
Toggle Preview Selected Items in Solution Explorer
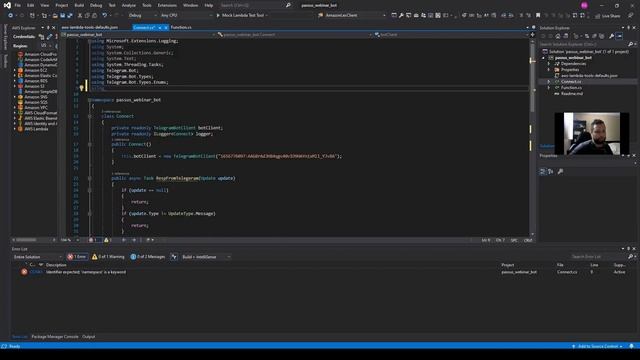click(619, 36)
